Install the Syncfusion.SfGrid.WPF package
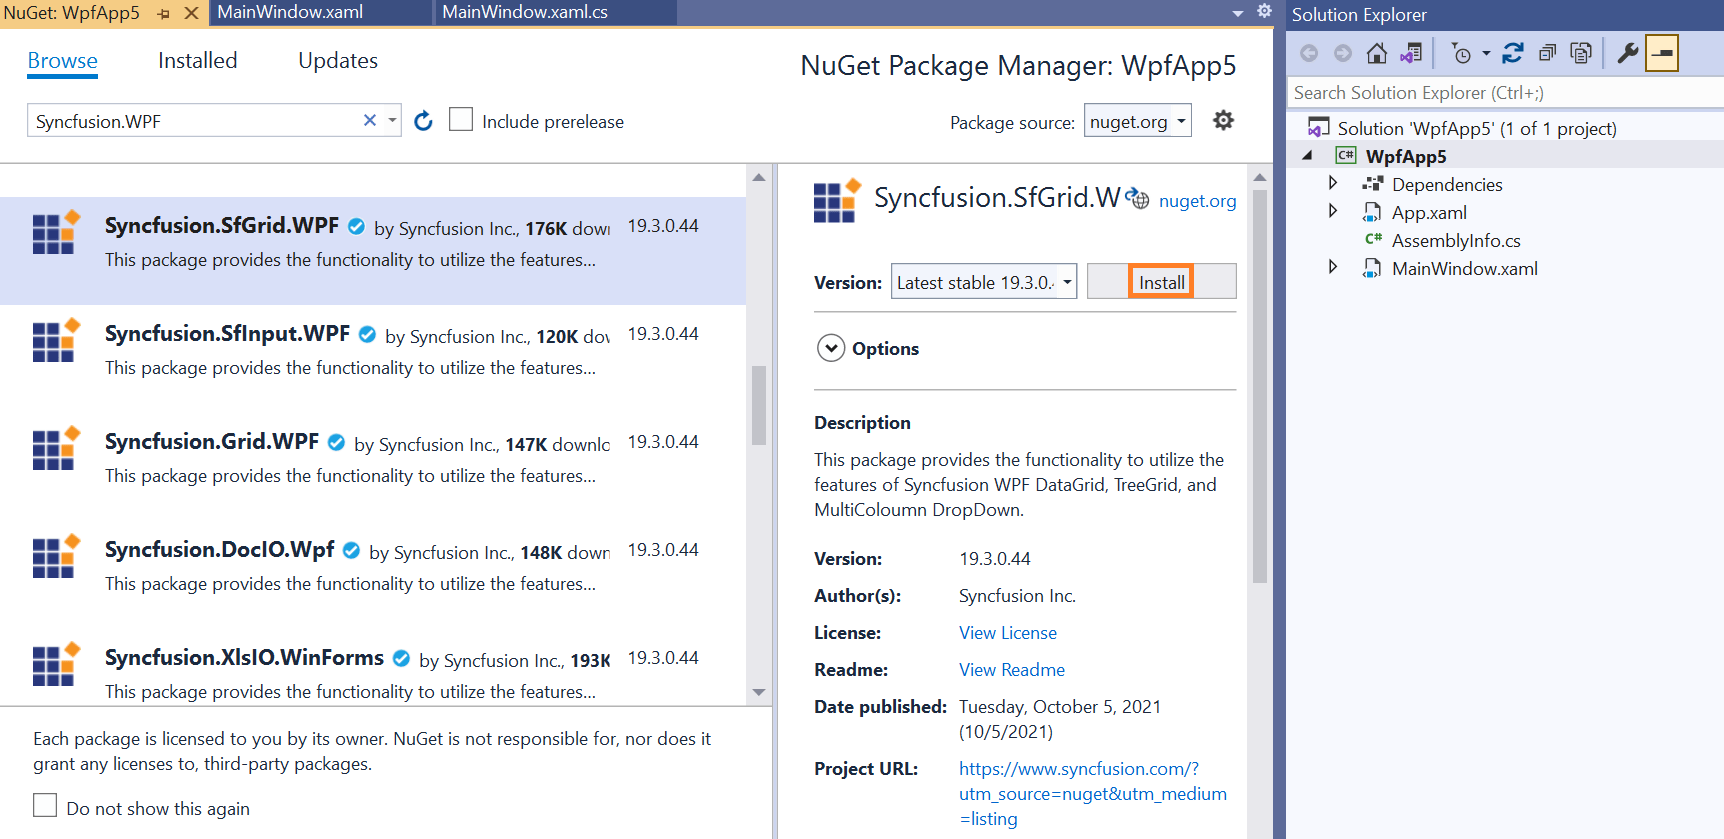 point(1161,282)
